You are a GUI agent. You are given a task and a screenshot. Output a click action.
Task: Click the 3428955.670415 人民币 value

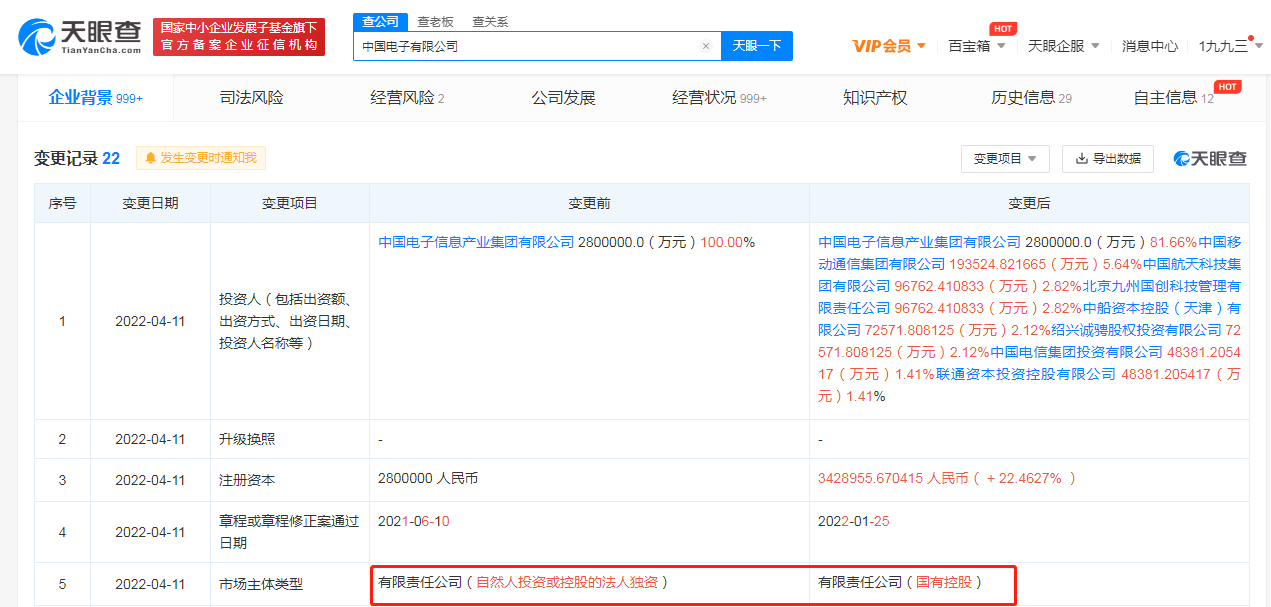click(947, 478)
